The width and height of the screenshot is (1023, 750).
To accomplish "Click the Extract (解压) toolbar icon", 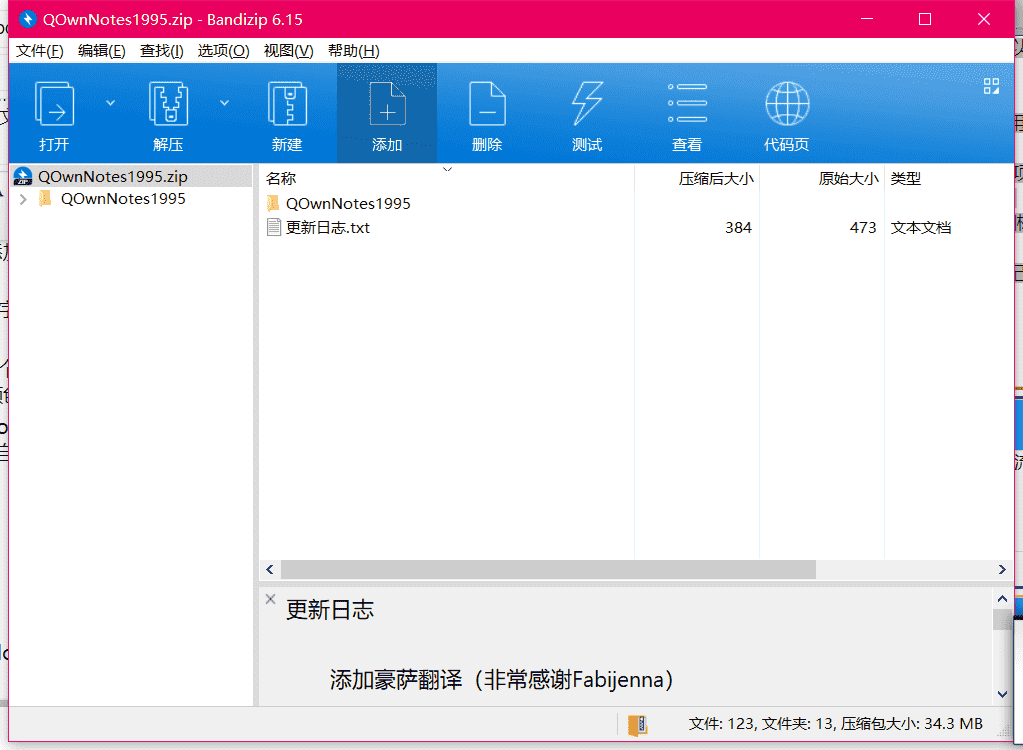I will pyautogui.click(x=168, y=104).
